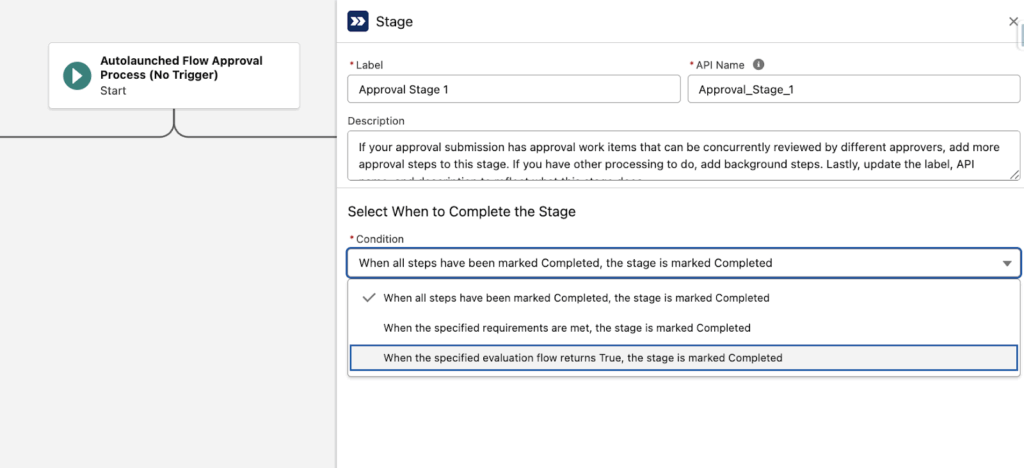Click the 'Start' text under the flow title
Image resolution: width=1024 pixels, height=468 pixels.
113,91
